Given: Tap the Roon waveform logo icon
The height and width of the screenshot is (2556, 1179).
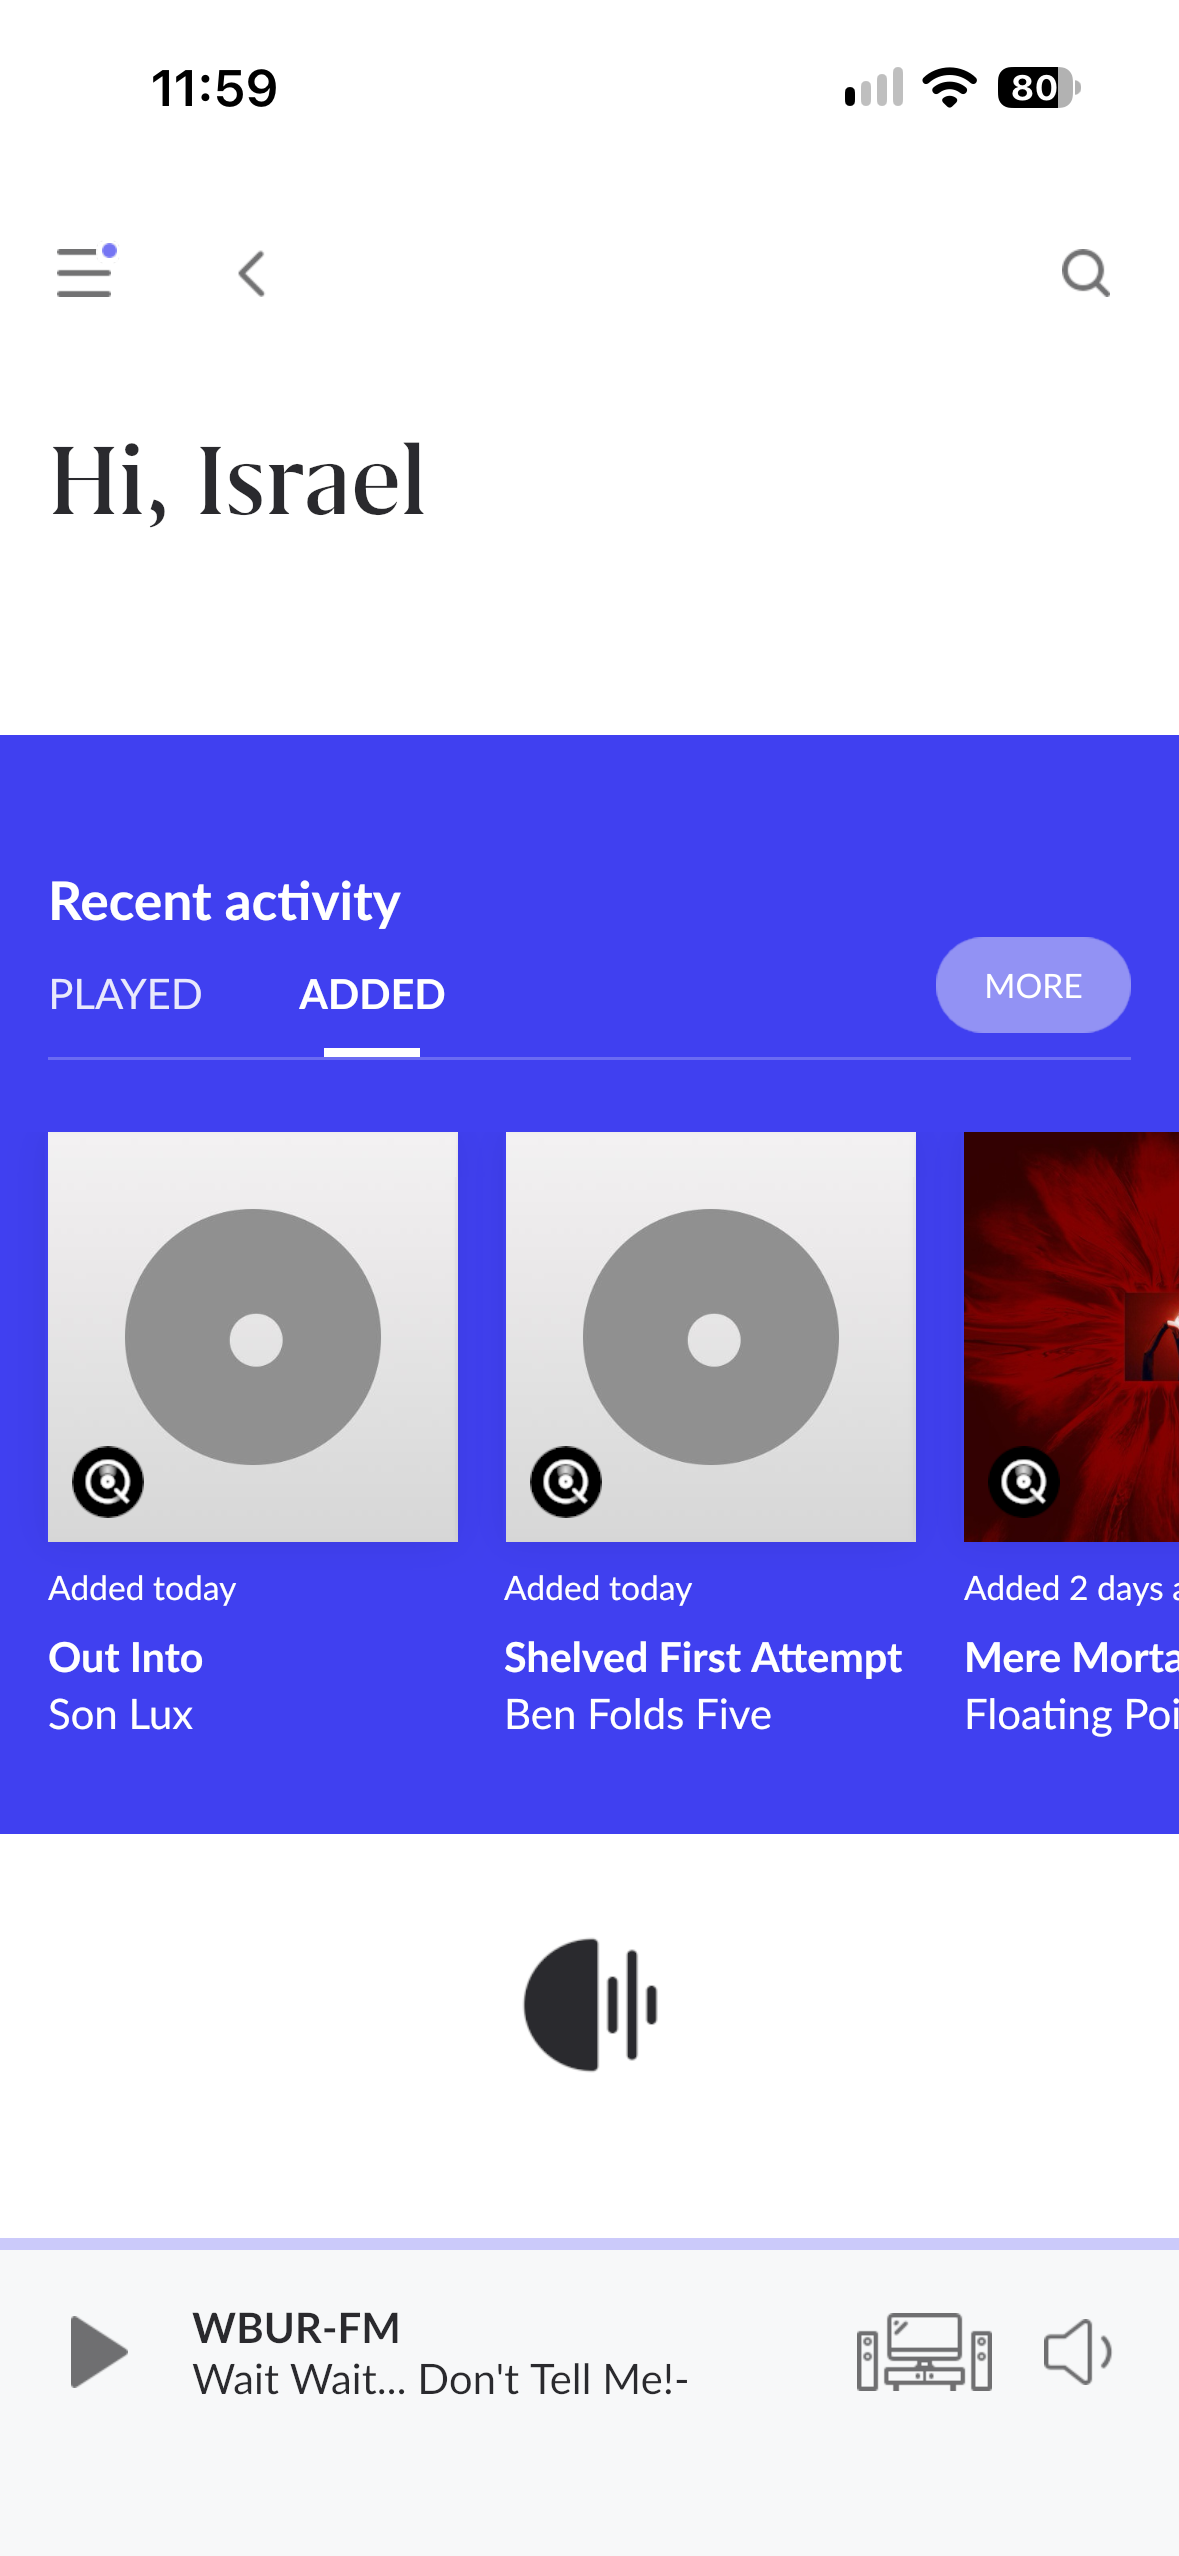Looking at the screenshot, I should click(x=590, y=2004).
